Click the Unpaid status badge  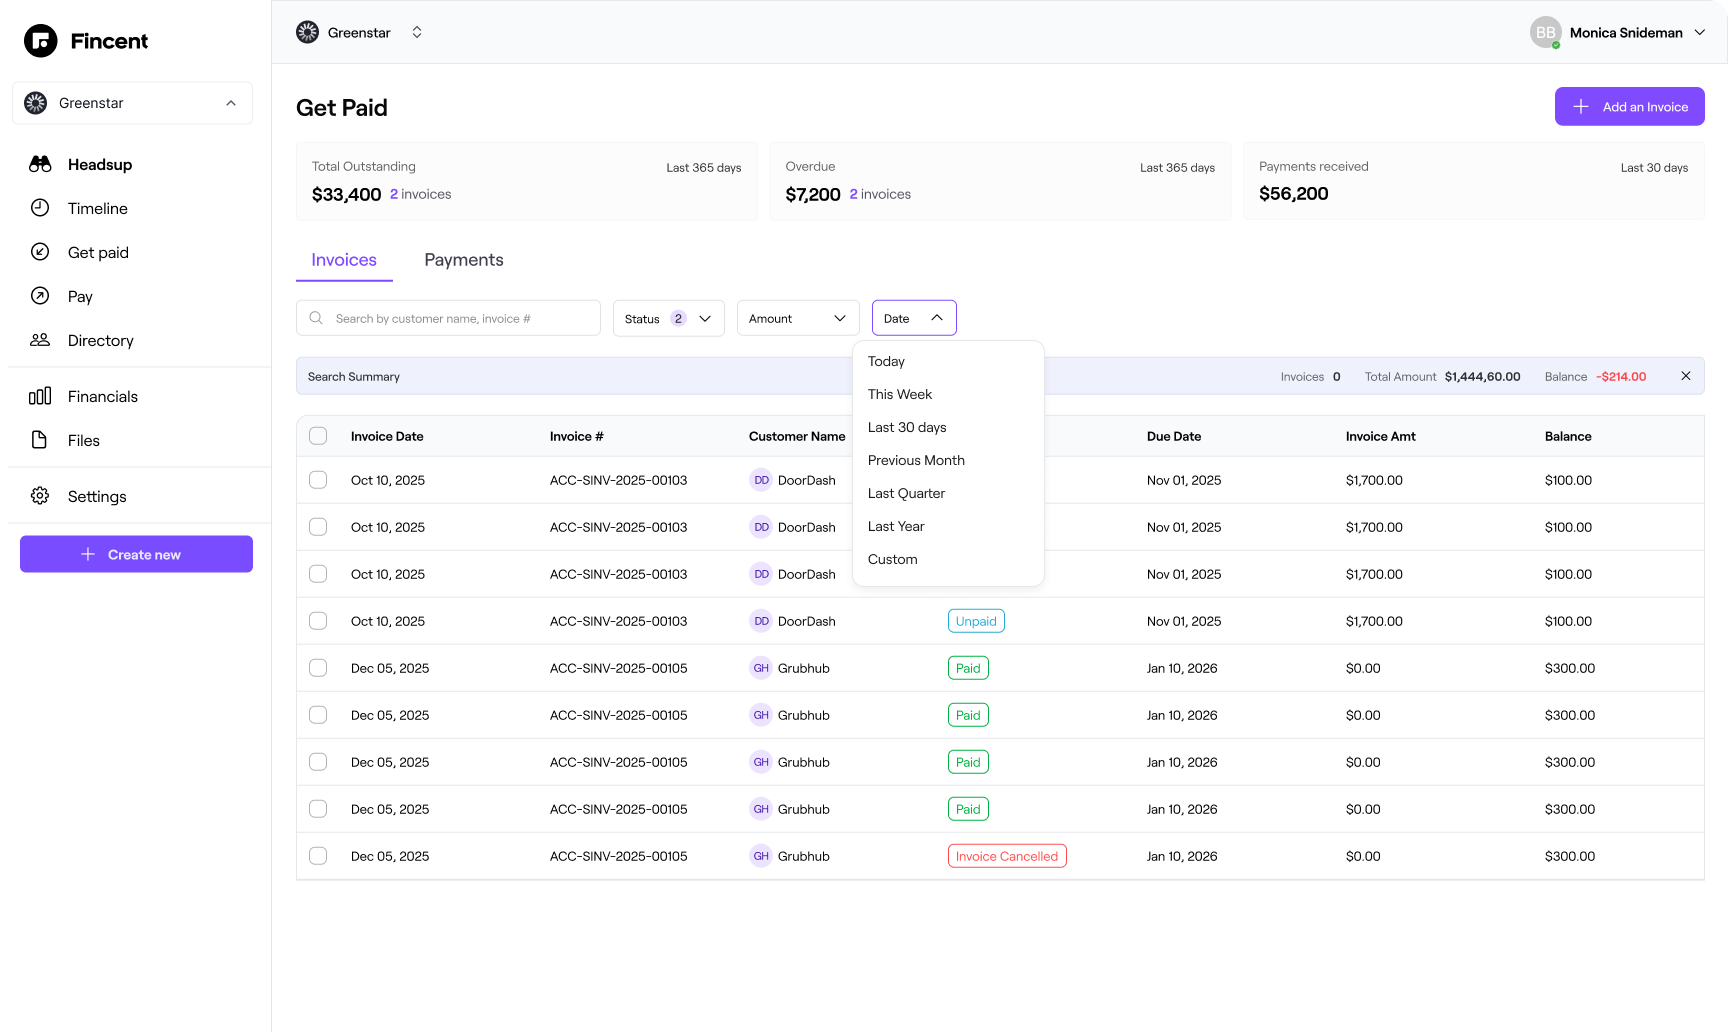(x=976, y=621)
